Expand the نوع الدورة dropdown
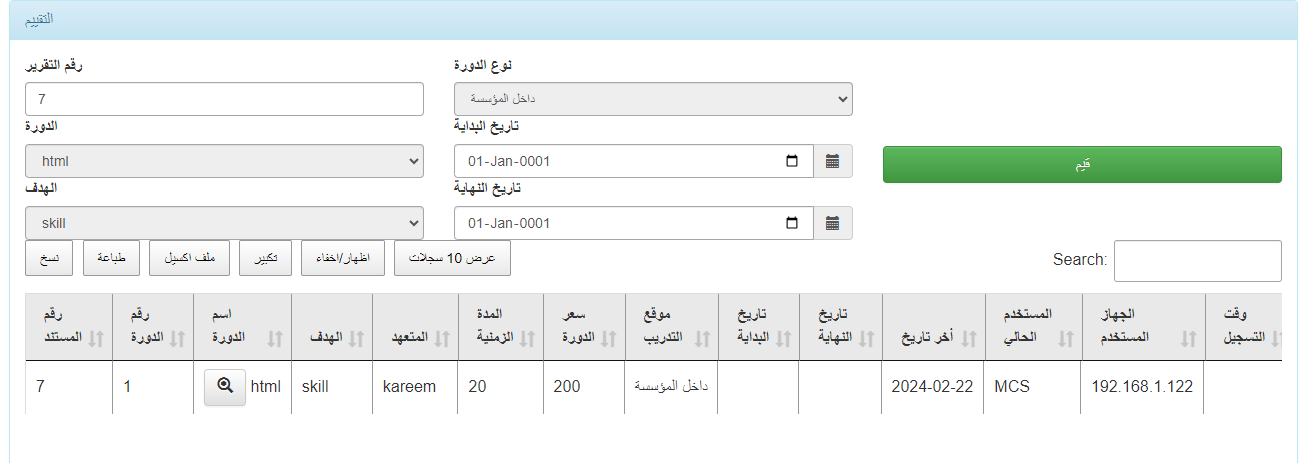This screenshot has width=1314, height=463. point(653,99)
